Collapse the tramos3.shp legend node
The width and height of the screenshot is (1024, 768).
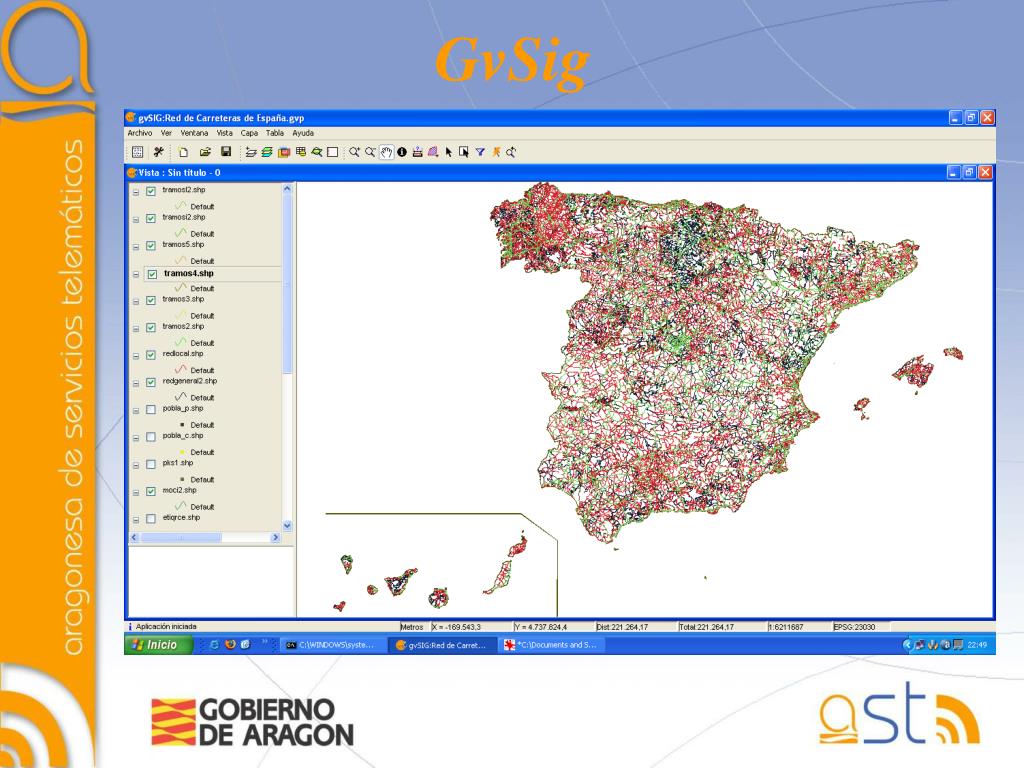(x=136, y=302)
